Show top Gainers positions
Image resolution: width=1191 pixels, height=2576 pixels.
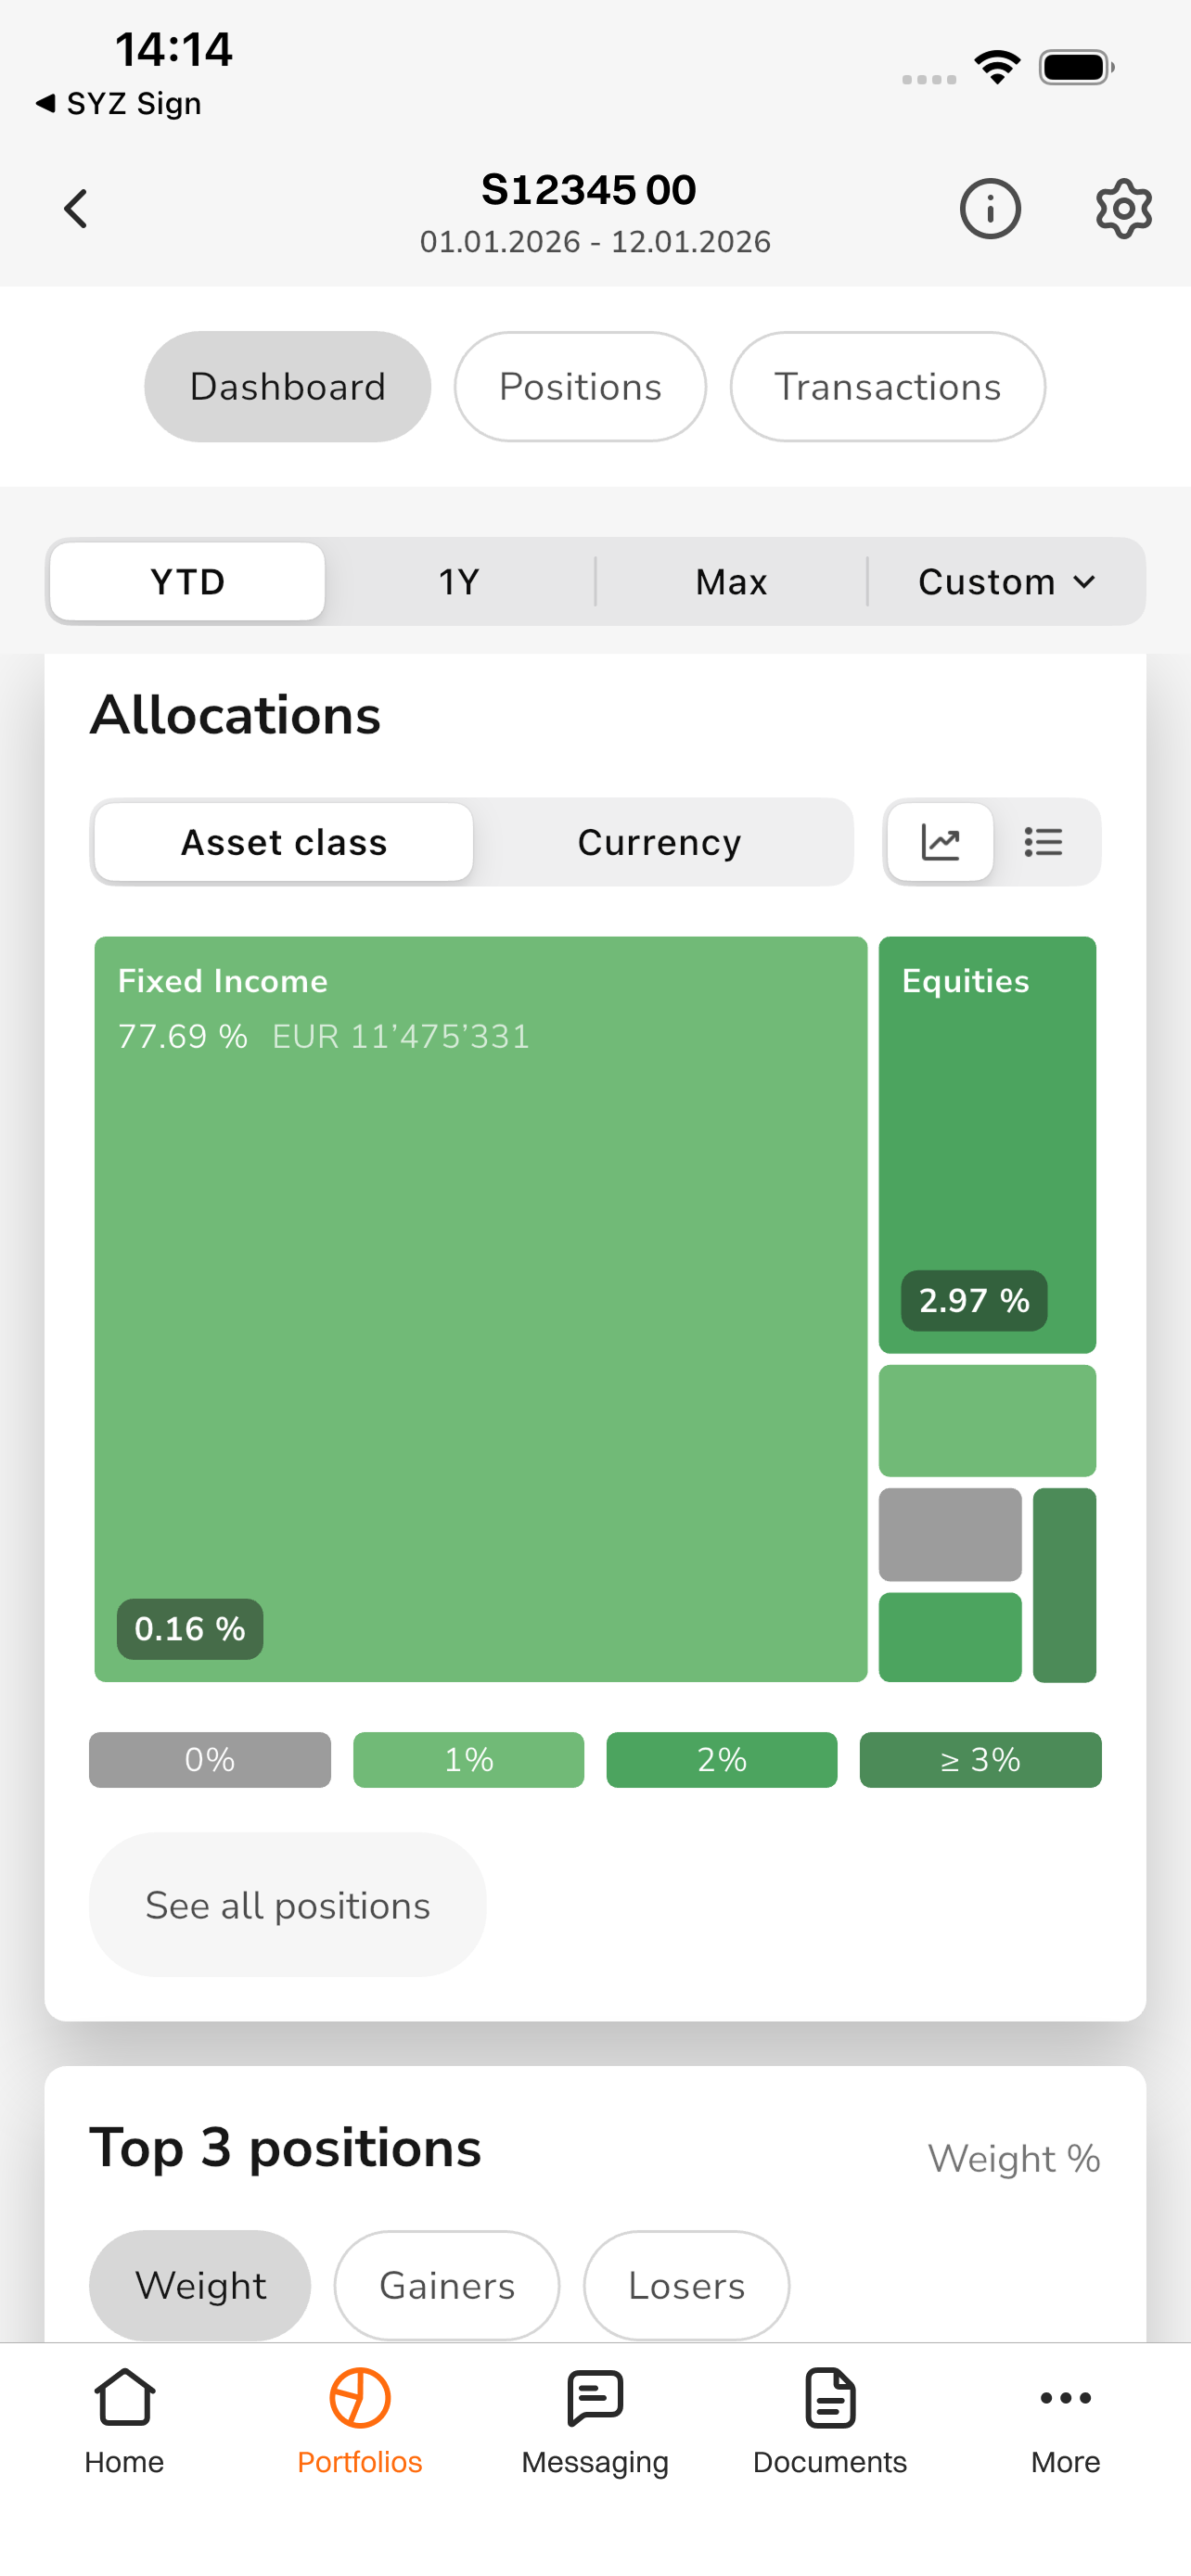click(x=447, y=2286)
